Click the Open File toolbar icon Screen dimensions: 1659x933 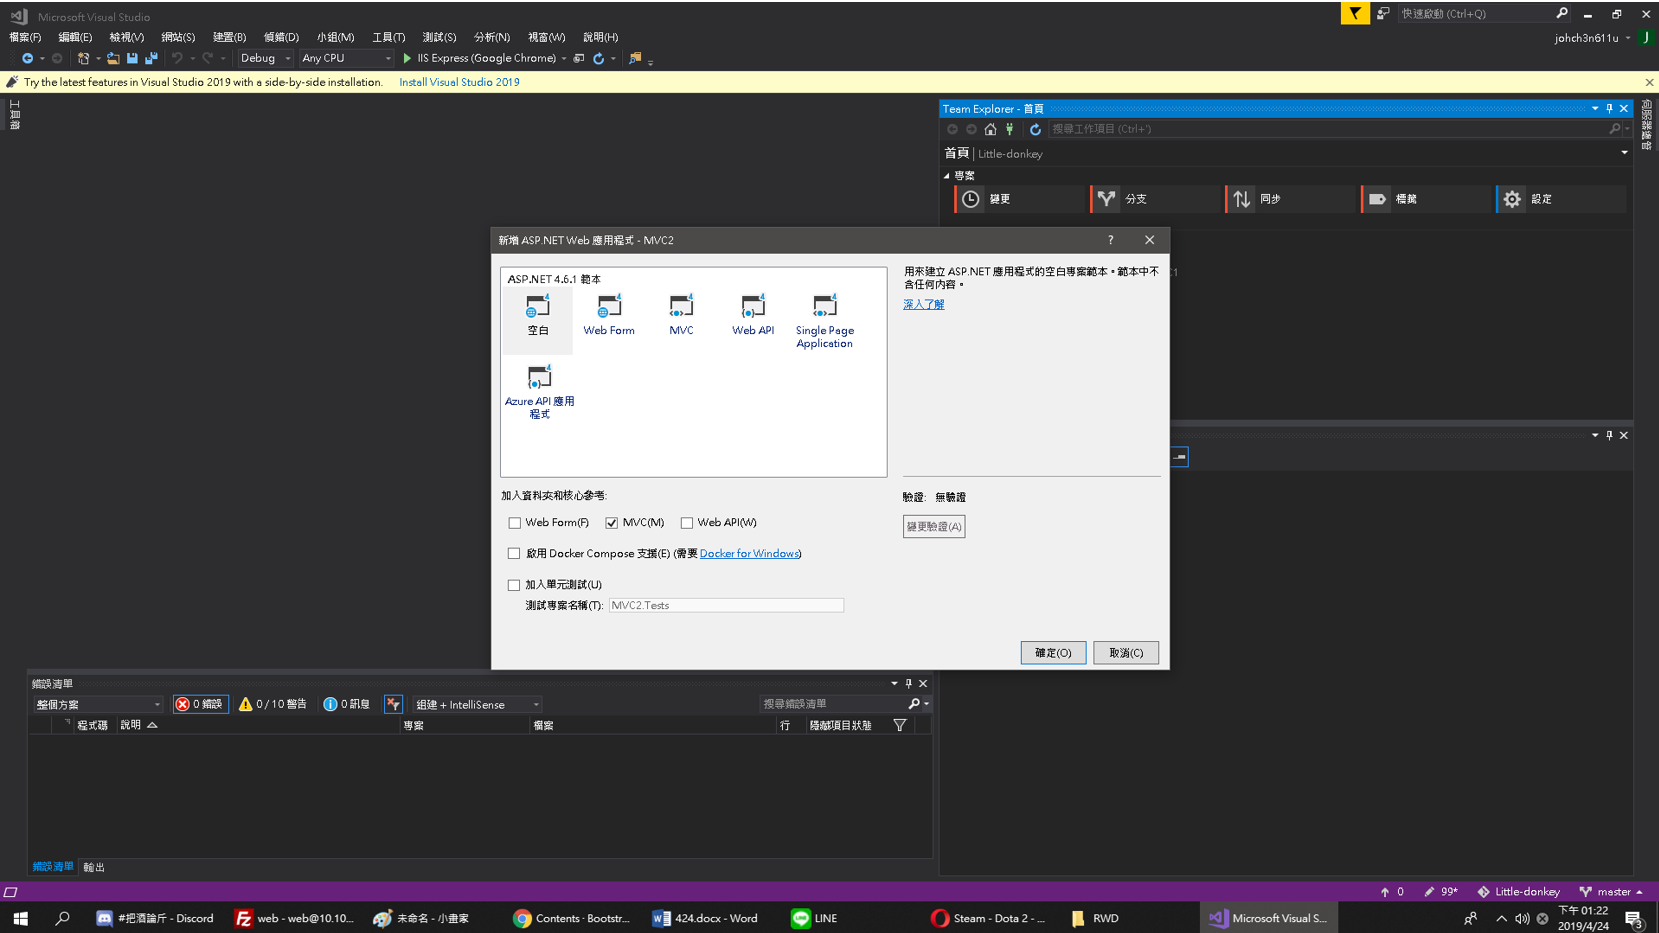(x=113, y=58)
